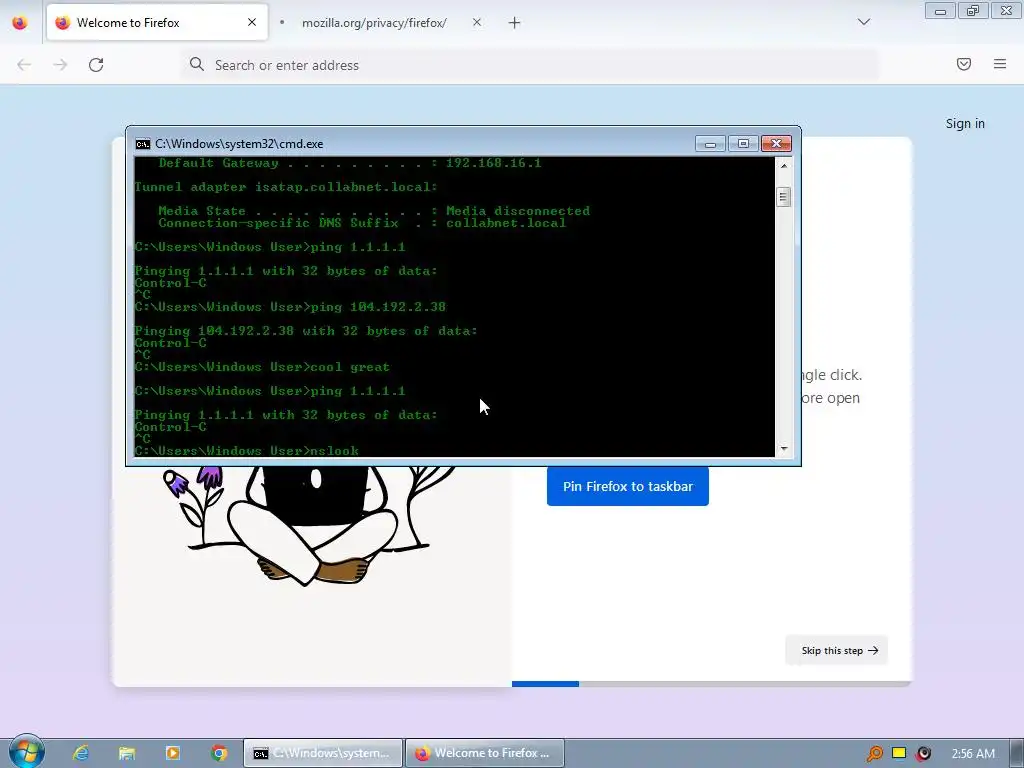The width and height of the screenshot is (1024, 768).
Task: Open the 2:56 AM system clock
Action: click(x=973, y=754)
